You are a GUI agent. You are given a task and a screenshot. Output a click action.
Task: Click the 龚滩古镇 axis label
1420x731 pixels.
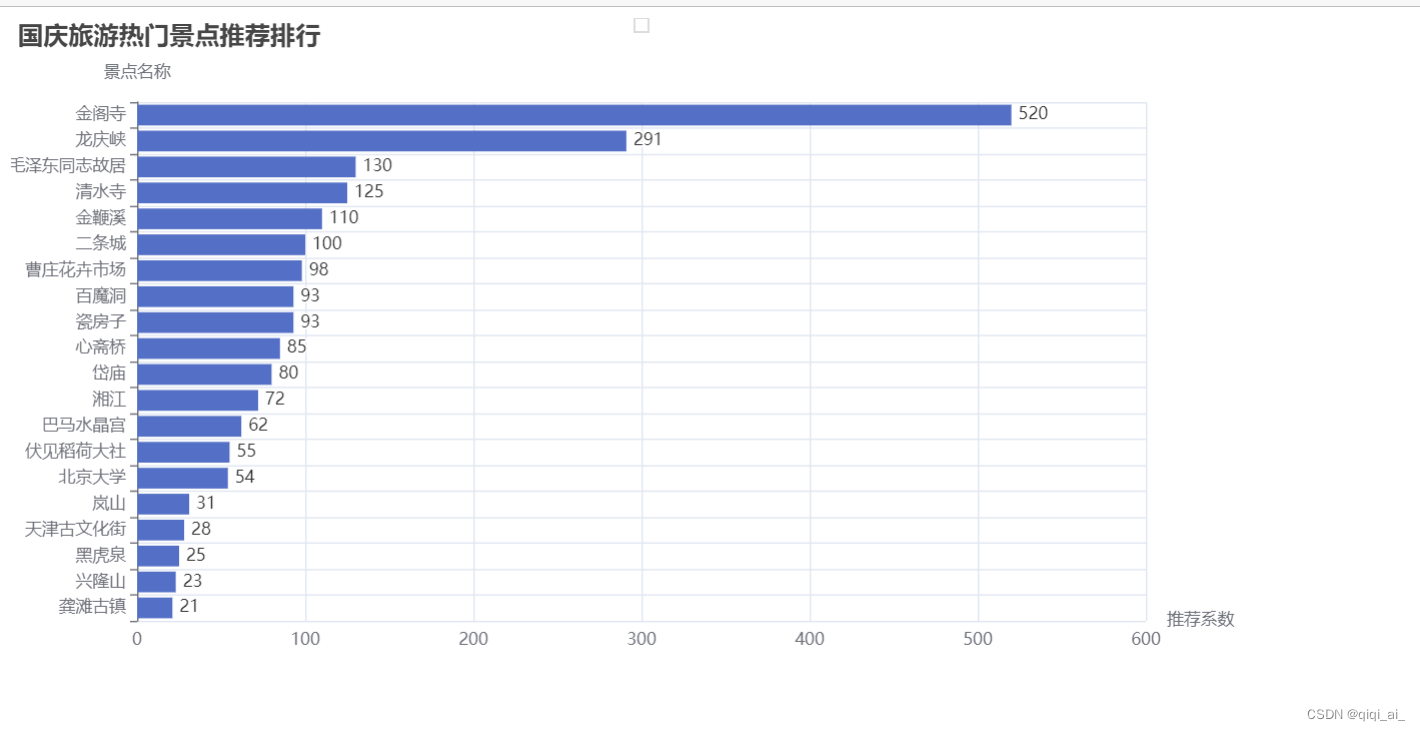click(x=93, y=607)
